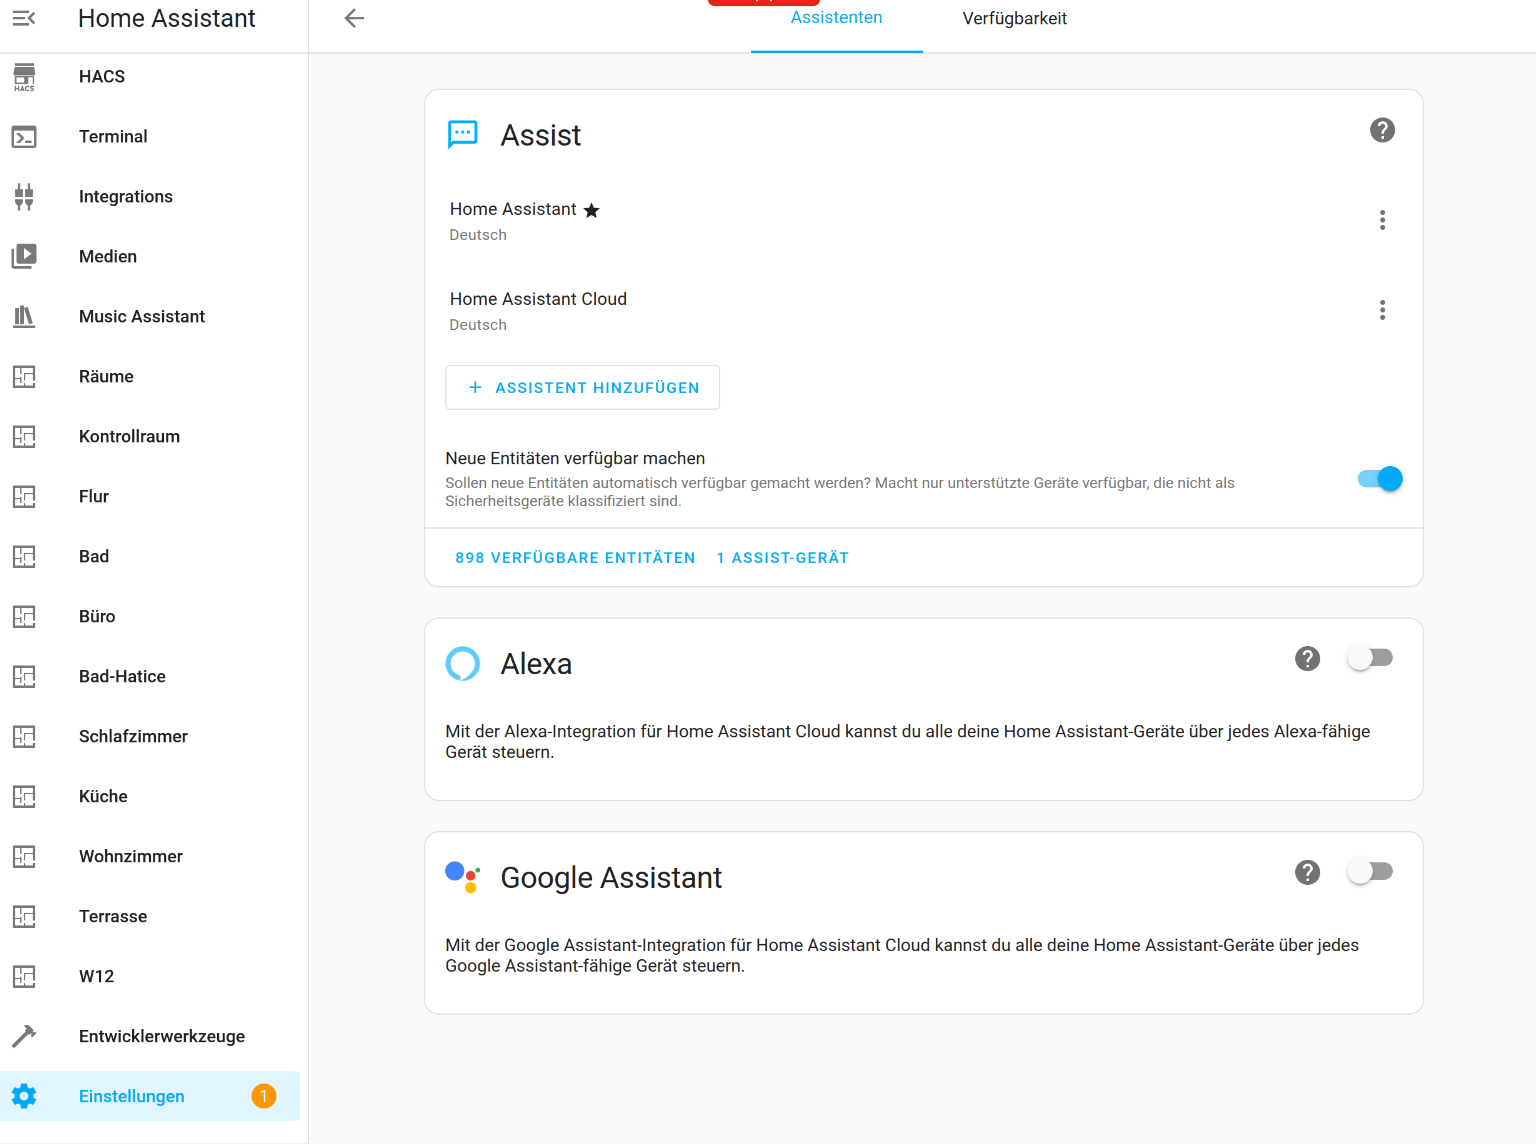
Task: Open help for Google Assistant card
Action: tap(1307, 872)
